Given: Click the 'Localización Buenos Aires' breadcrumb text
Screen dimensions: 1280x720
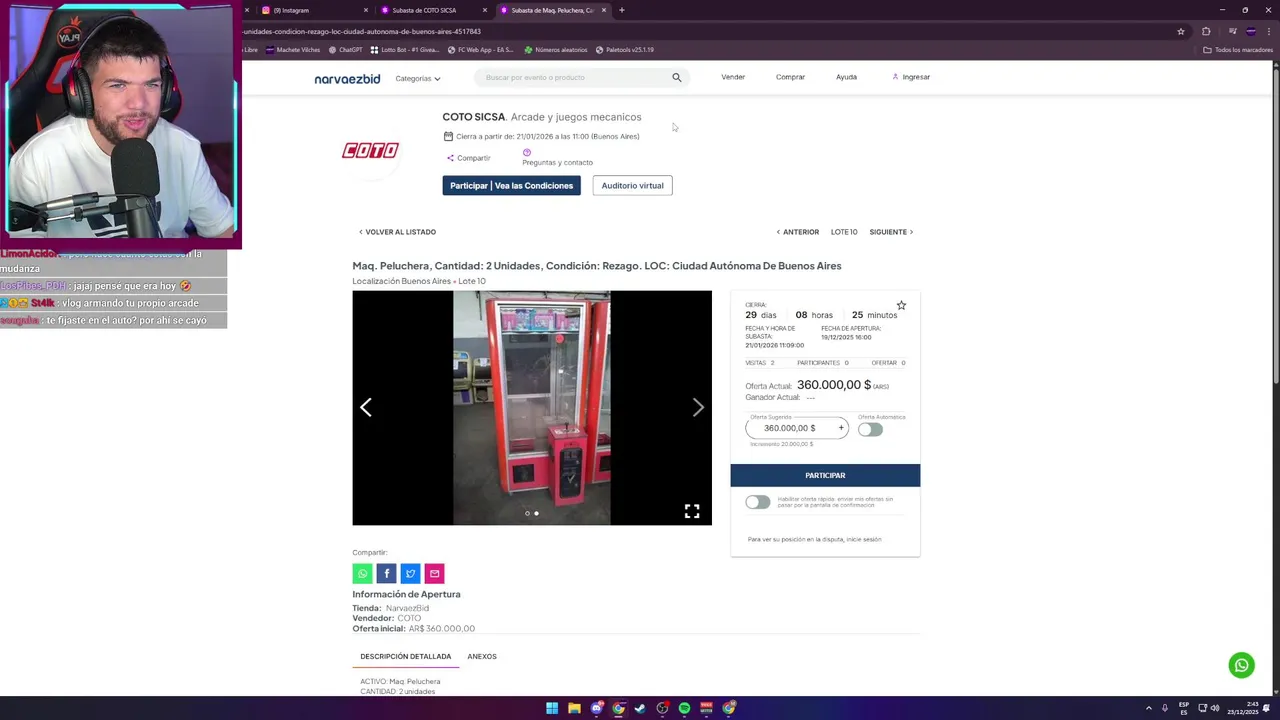Looking at the screenshot, I should 402,281.
